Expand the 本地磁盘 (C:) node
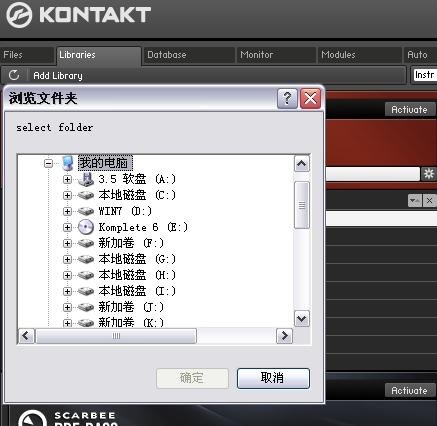The width and height of the screenshot is (437, 426). [x=67, y=195]
